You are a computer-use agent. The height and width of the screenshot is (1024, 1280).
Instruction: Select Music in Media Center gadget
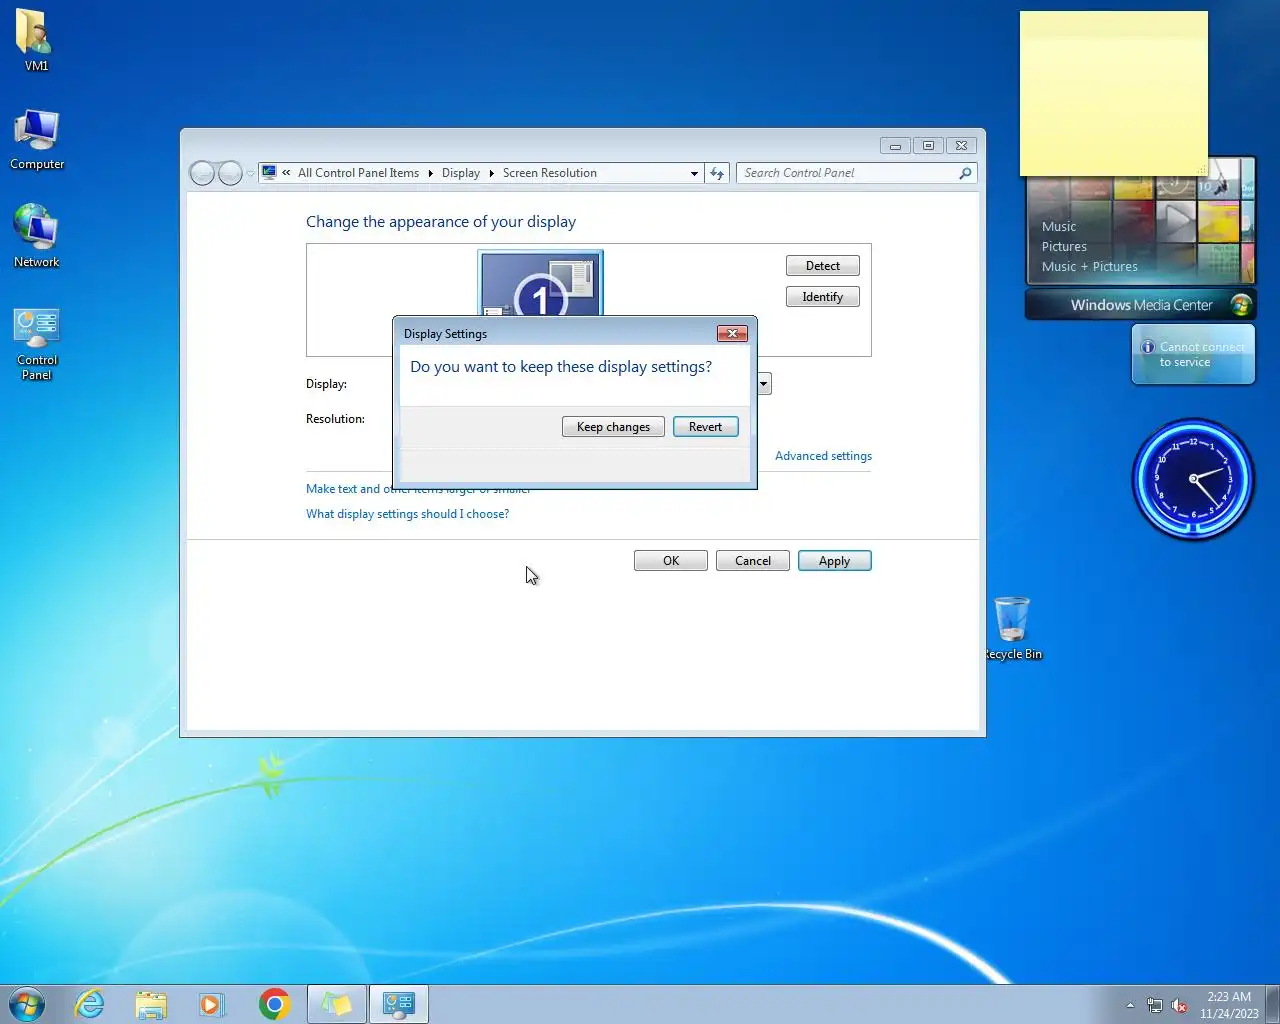click(1059, 227)
